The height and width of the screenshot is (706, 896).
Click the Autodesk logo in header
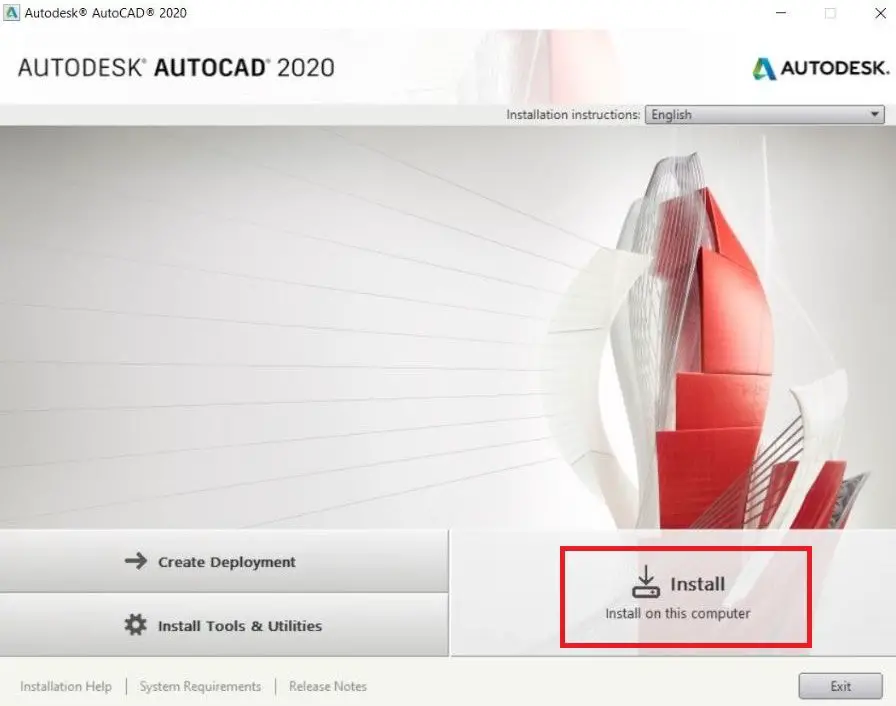(x=821, y=69)
